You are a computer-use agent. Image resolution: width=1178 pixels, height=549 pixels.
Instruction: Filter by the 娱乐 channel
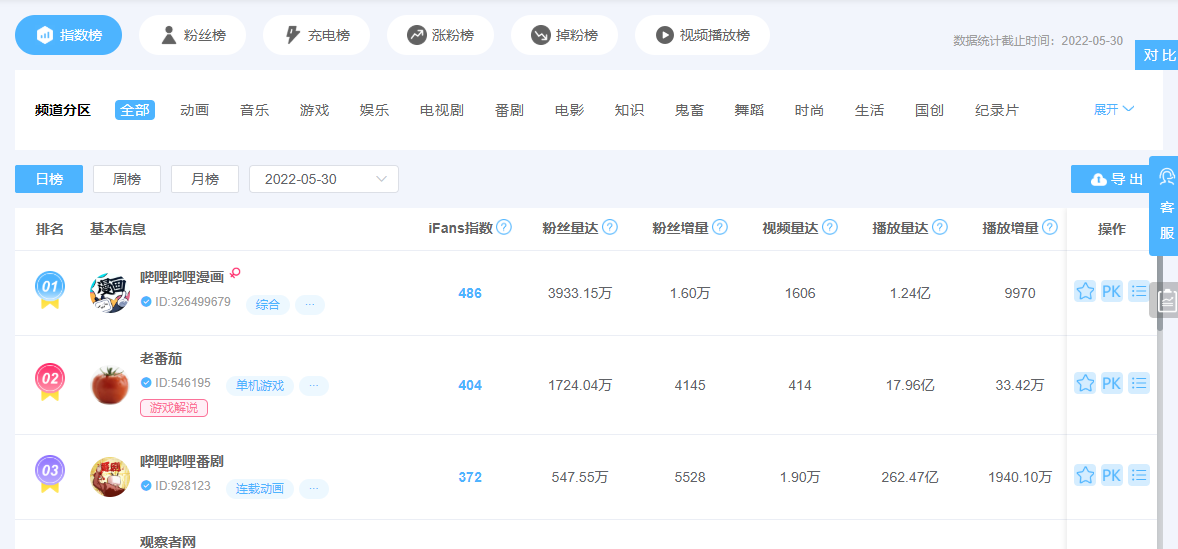pos(374,110)
